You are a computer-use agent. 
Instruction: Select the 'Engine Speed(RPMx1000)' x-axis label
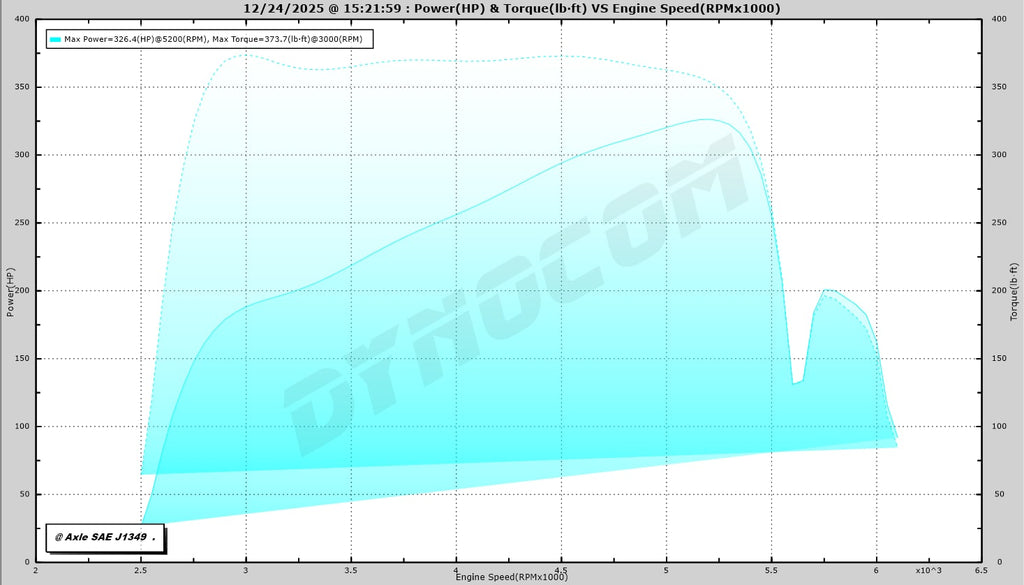coord(511,578)
